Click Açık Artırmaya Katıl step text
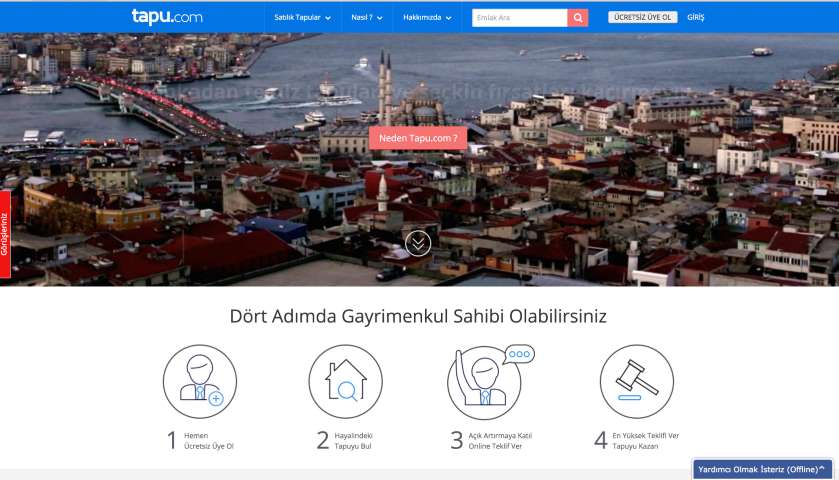 pos(500,441)
